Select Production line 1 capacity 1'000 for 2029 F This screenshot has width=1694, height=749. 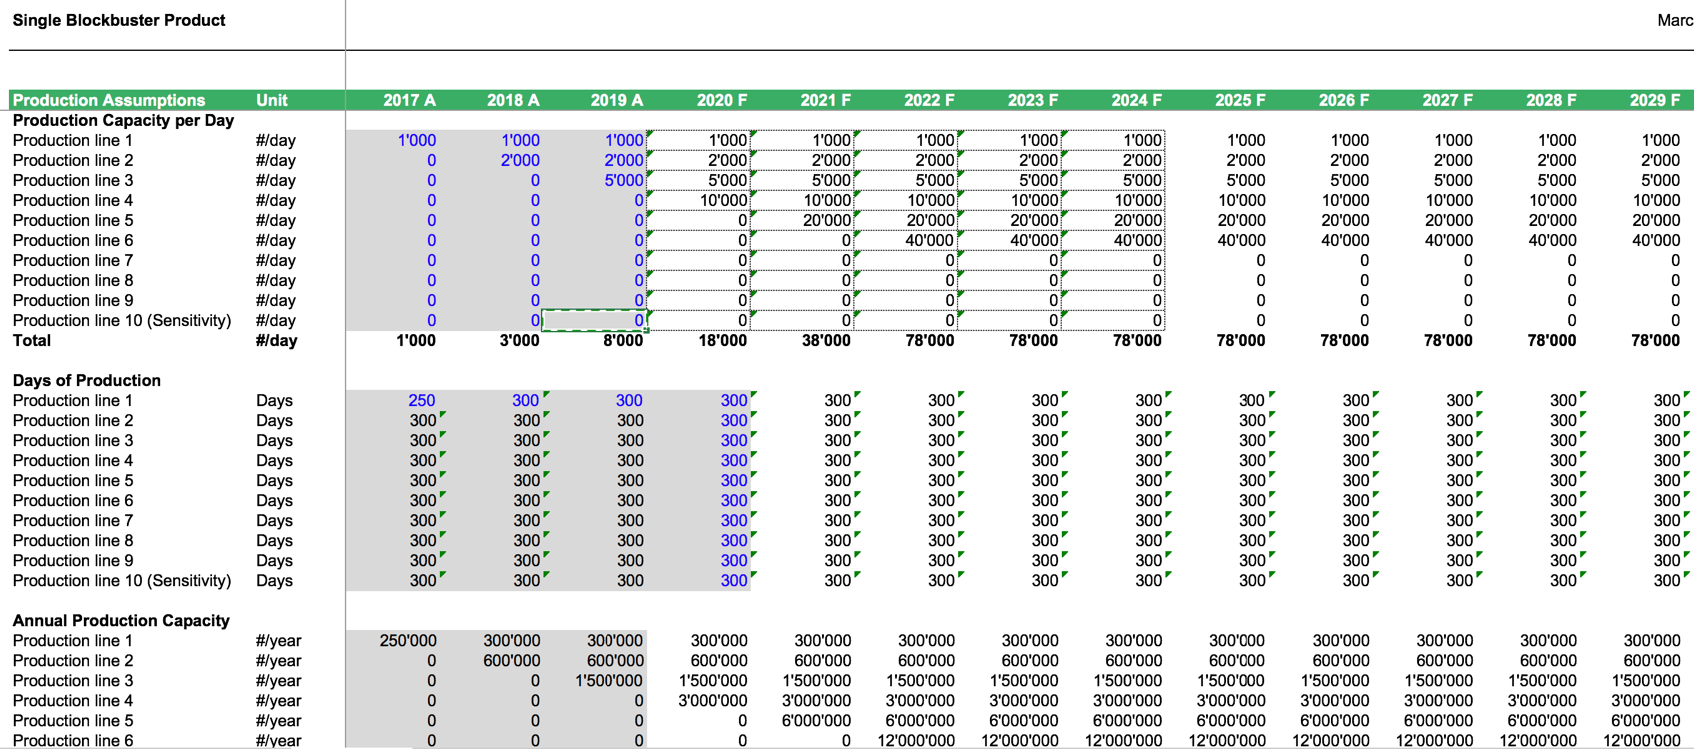click(x=1661, y=140)
